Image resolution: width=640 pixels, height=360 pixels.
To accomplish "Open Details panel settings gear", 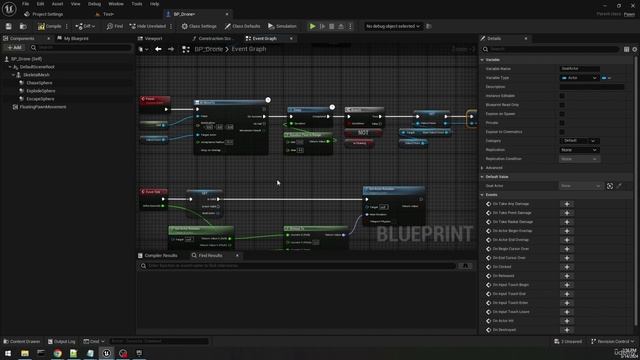I will click(635, 49).
